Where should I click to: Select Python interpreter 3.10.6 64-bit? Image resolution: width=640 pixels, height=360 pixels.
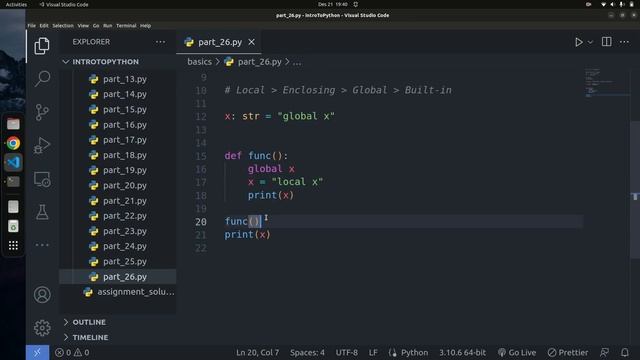[462, 353]
